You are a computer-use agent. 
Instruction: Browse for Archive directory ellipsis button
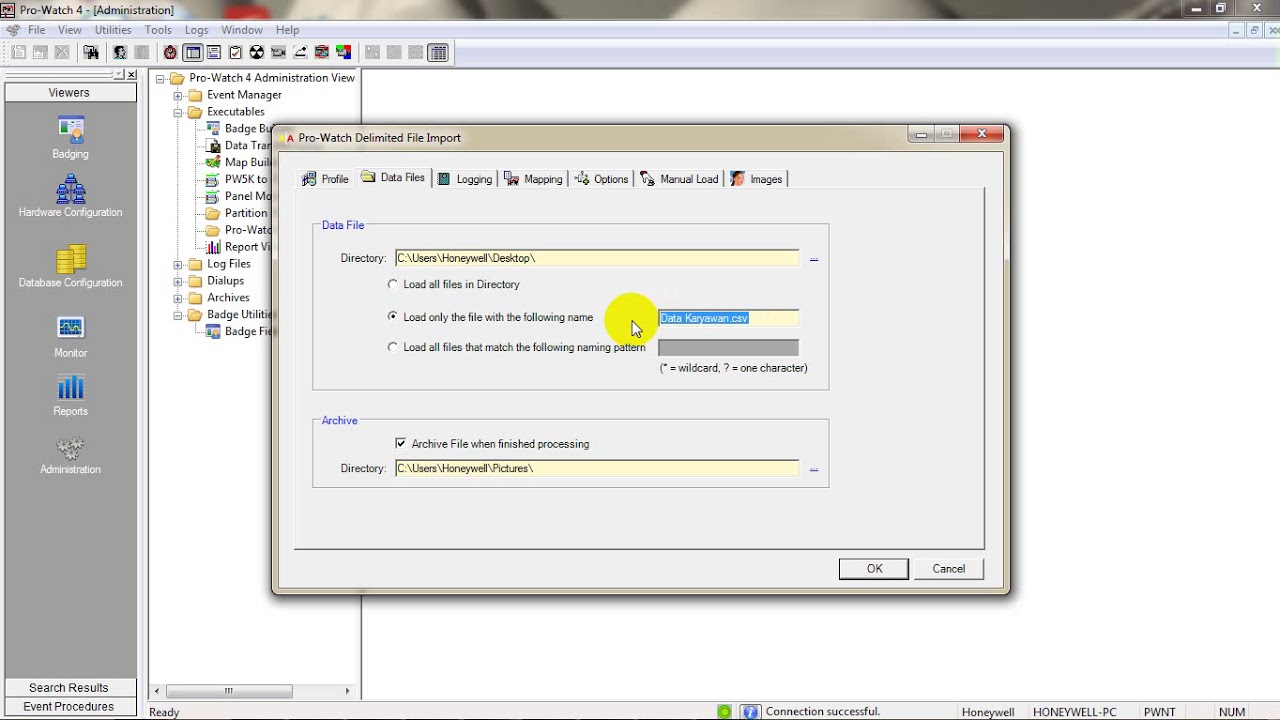point(813,468)
